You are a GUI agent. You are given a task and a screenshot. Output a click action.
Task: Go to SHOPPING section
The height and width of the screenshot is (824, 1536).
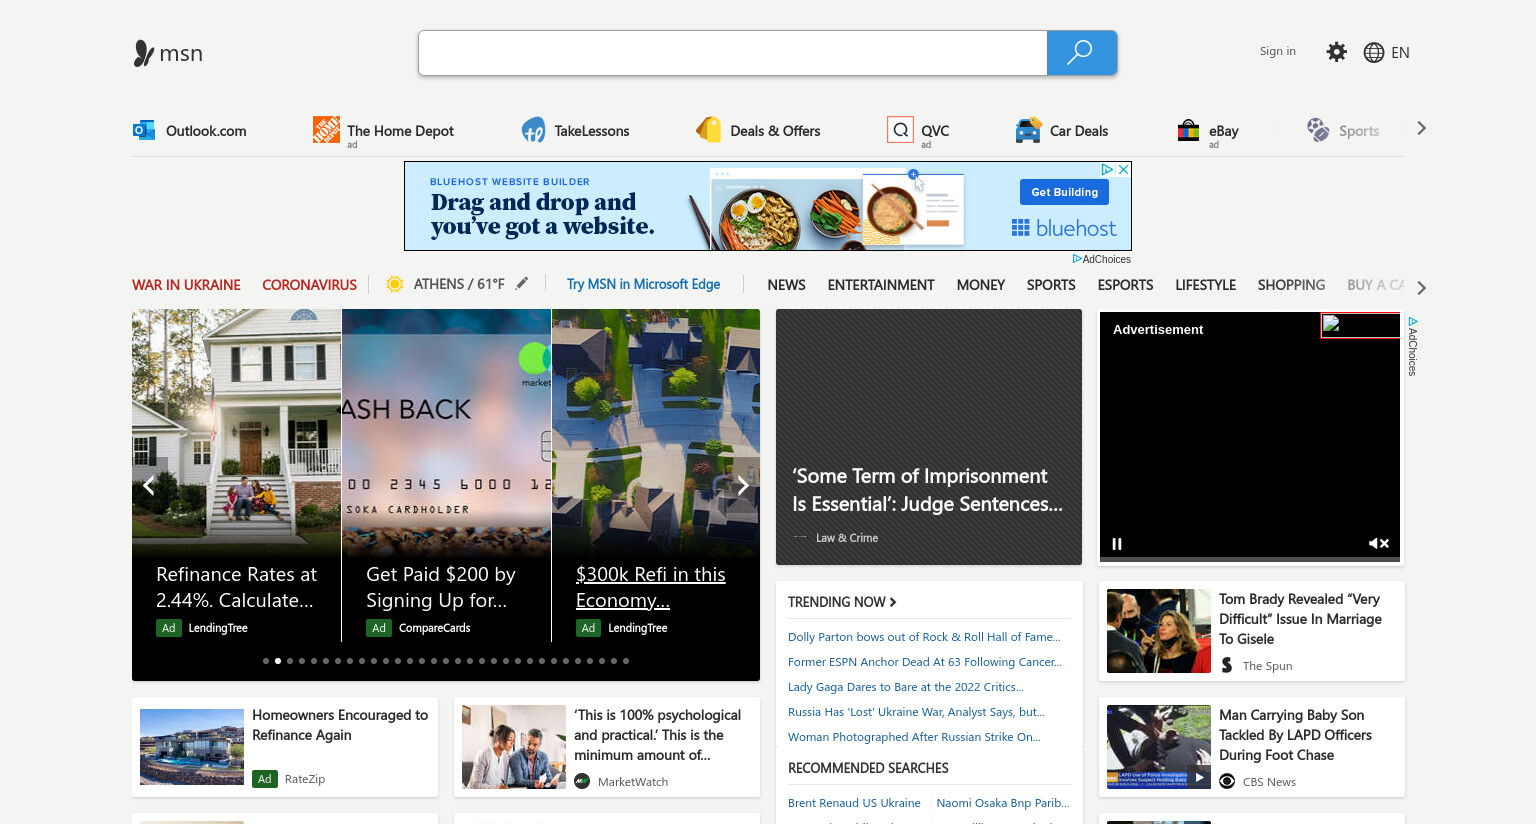pyautogui.click(x=1291, y=284)
